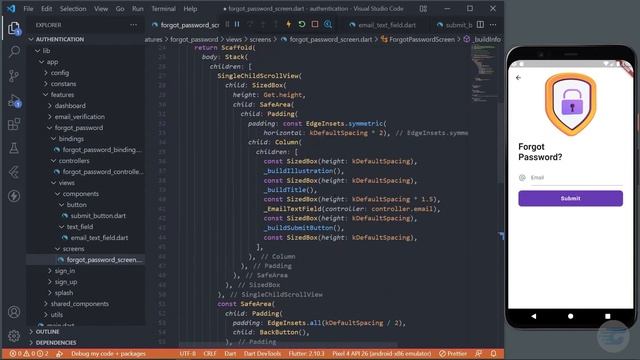This screenshot has width=640, height=360.
Task: Tap the back arrow in the emulator app
Action: (x=518, y=78)
